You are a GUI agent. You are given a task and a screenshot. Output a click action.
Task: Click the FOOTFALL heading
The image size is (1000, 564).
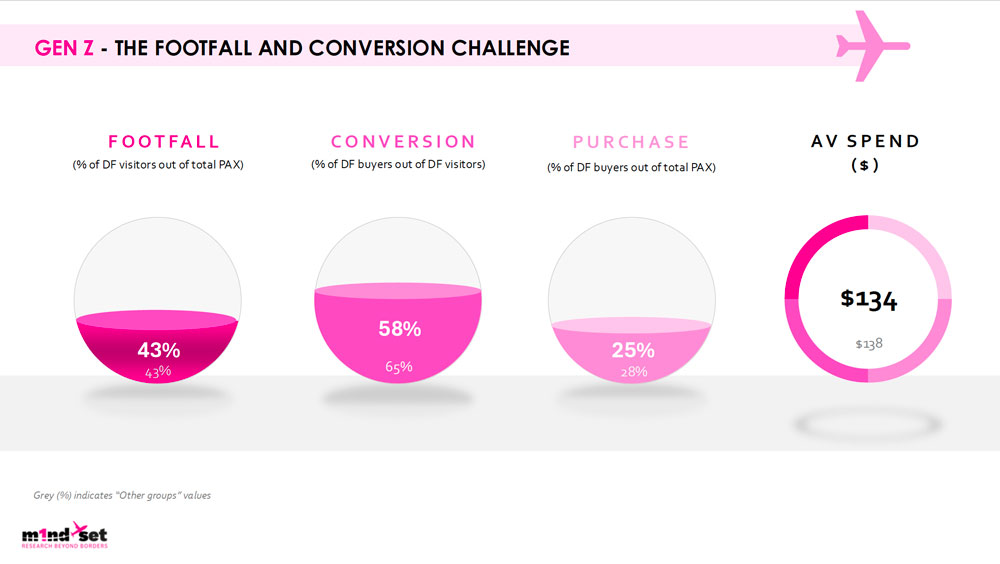tap(164, 142)
